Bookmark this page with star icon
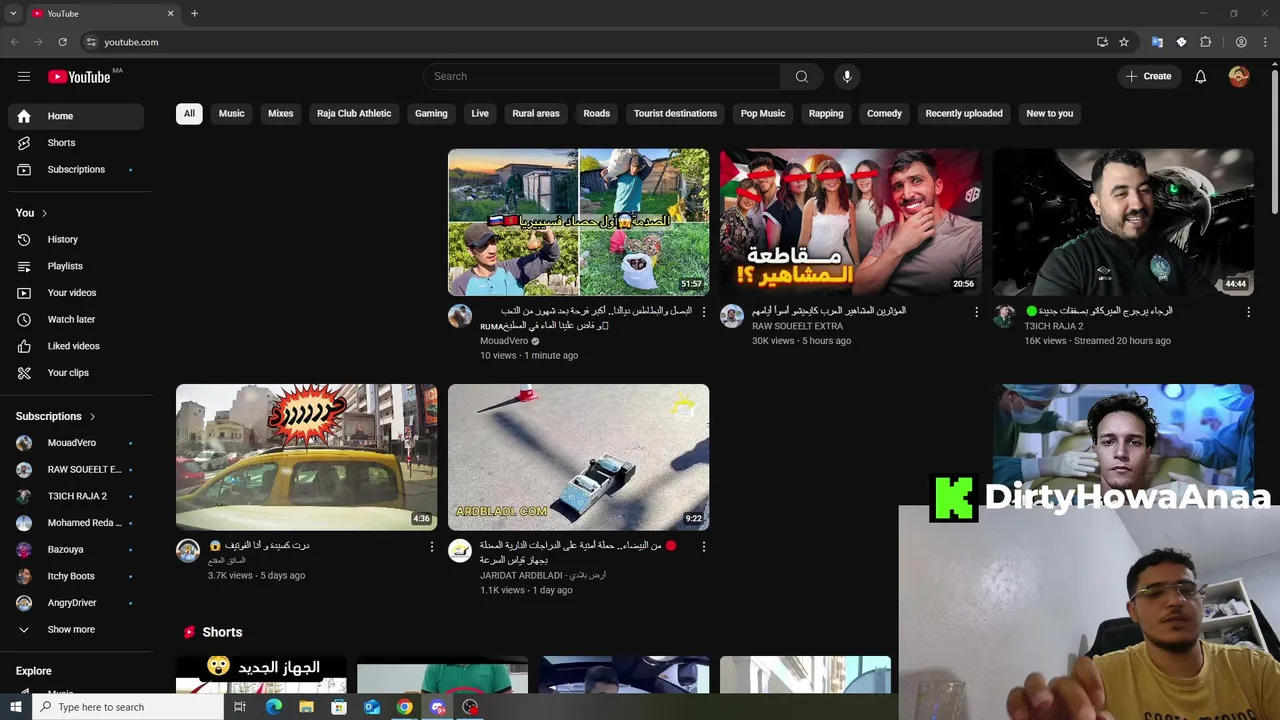The image size is (1280, 720). [1124, 42]
